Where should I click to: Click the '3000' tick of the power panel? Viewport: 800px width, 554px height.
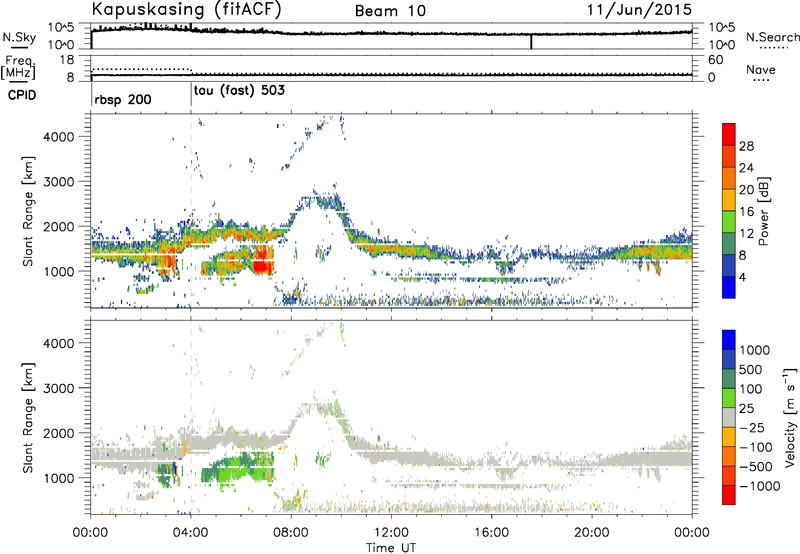[59, 182]
